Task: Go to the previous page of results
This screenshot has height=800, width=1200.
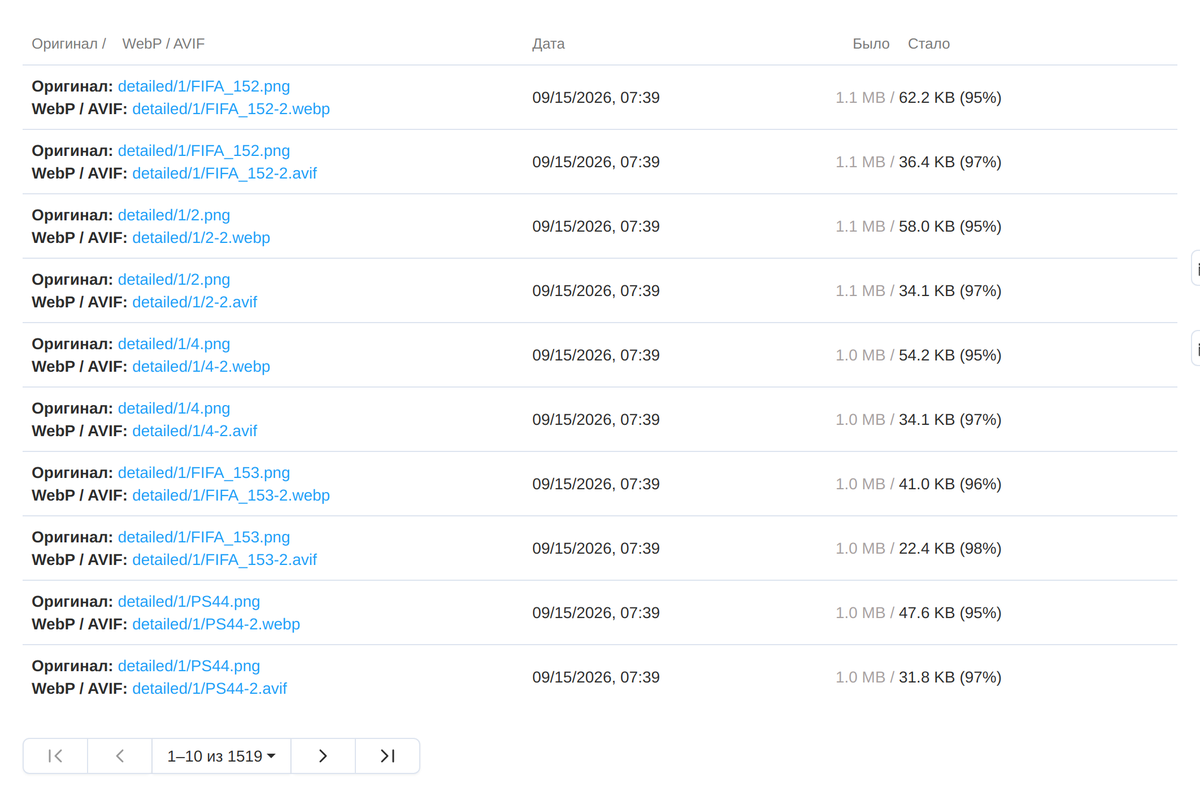Action: (x=120, y=756)
